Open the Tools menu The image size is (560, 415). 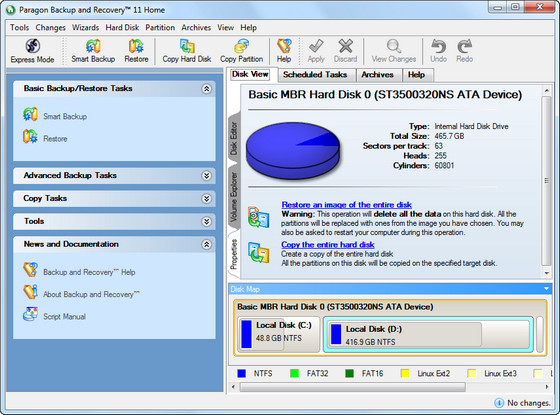point(20,28)
